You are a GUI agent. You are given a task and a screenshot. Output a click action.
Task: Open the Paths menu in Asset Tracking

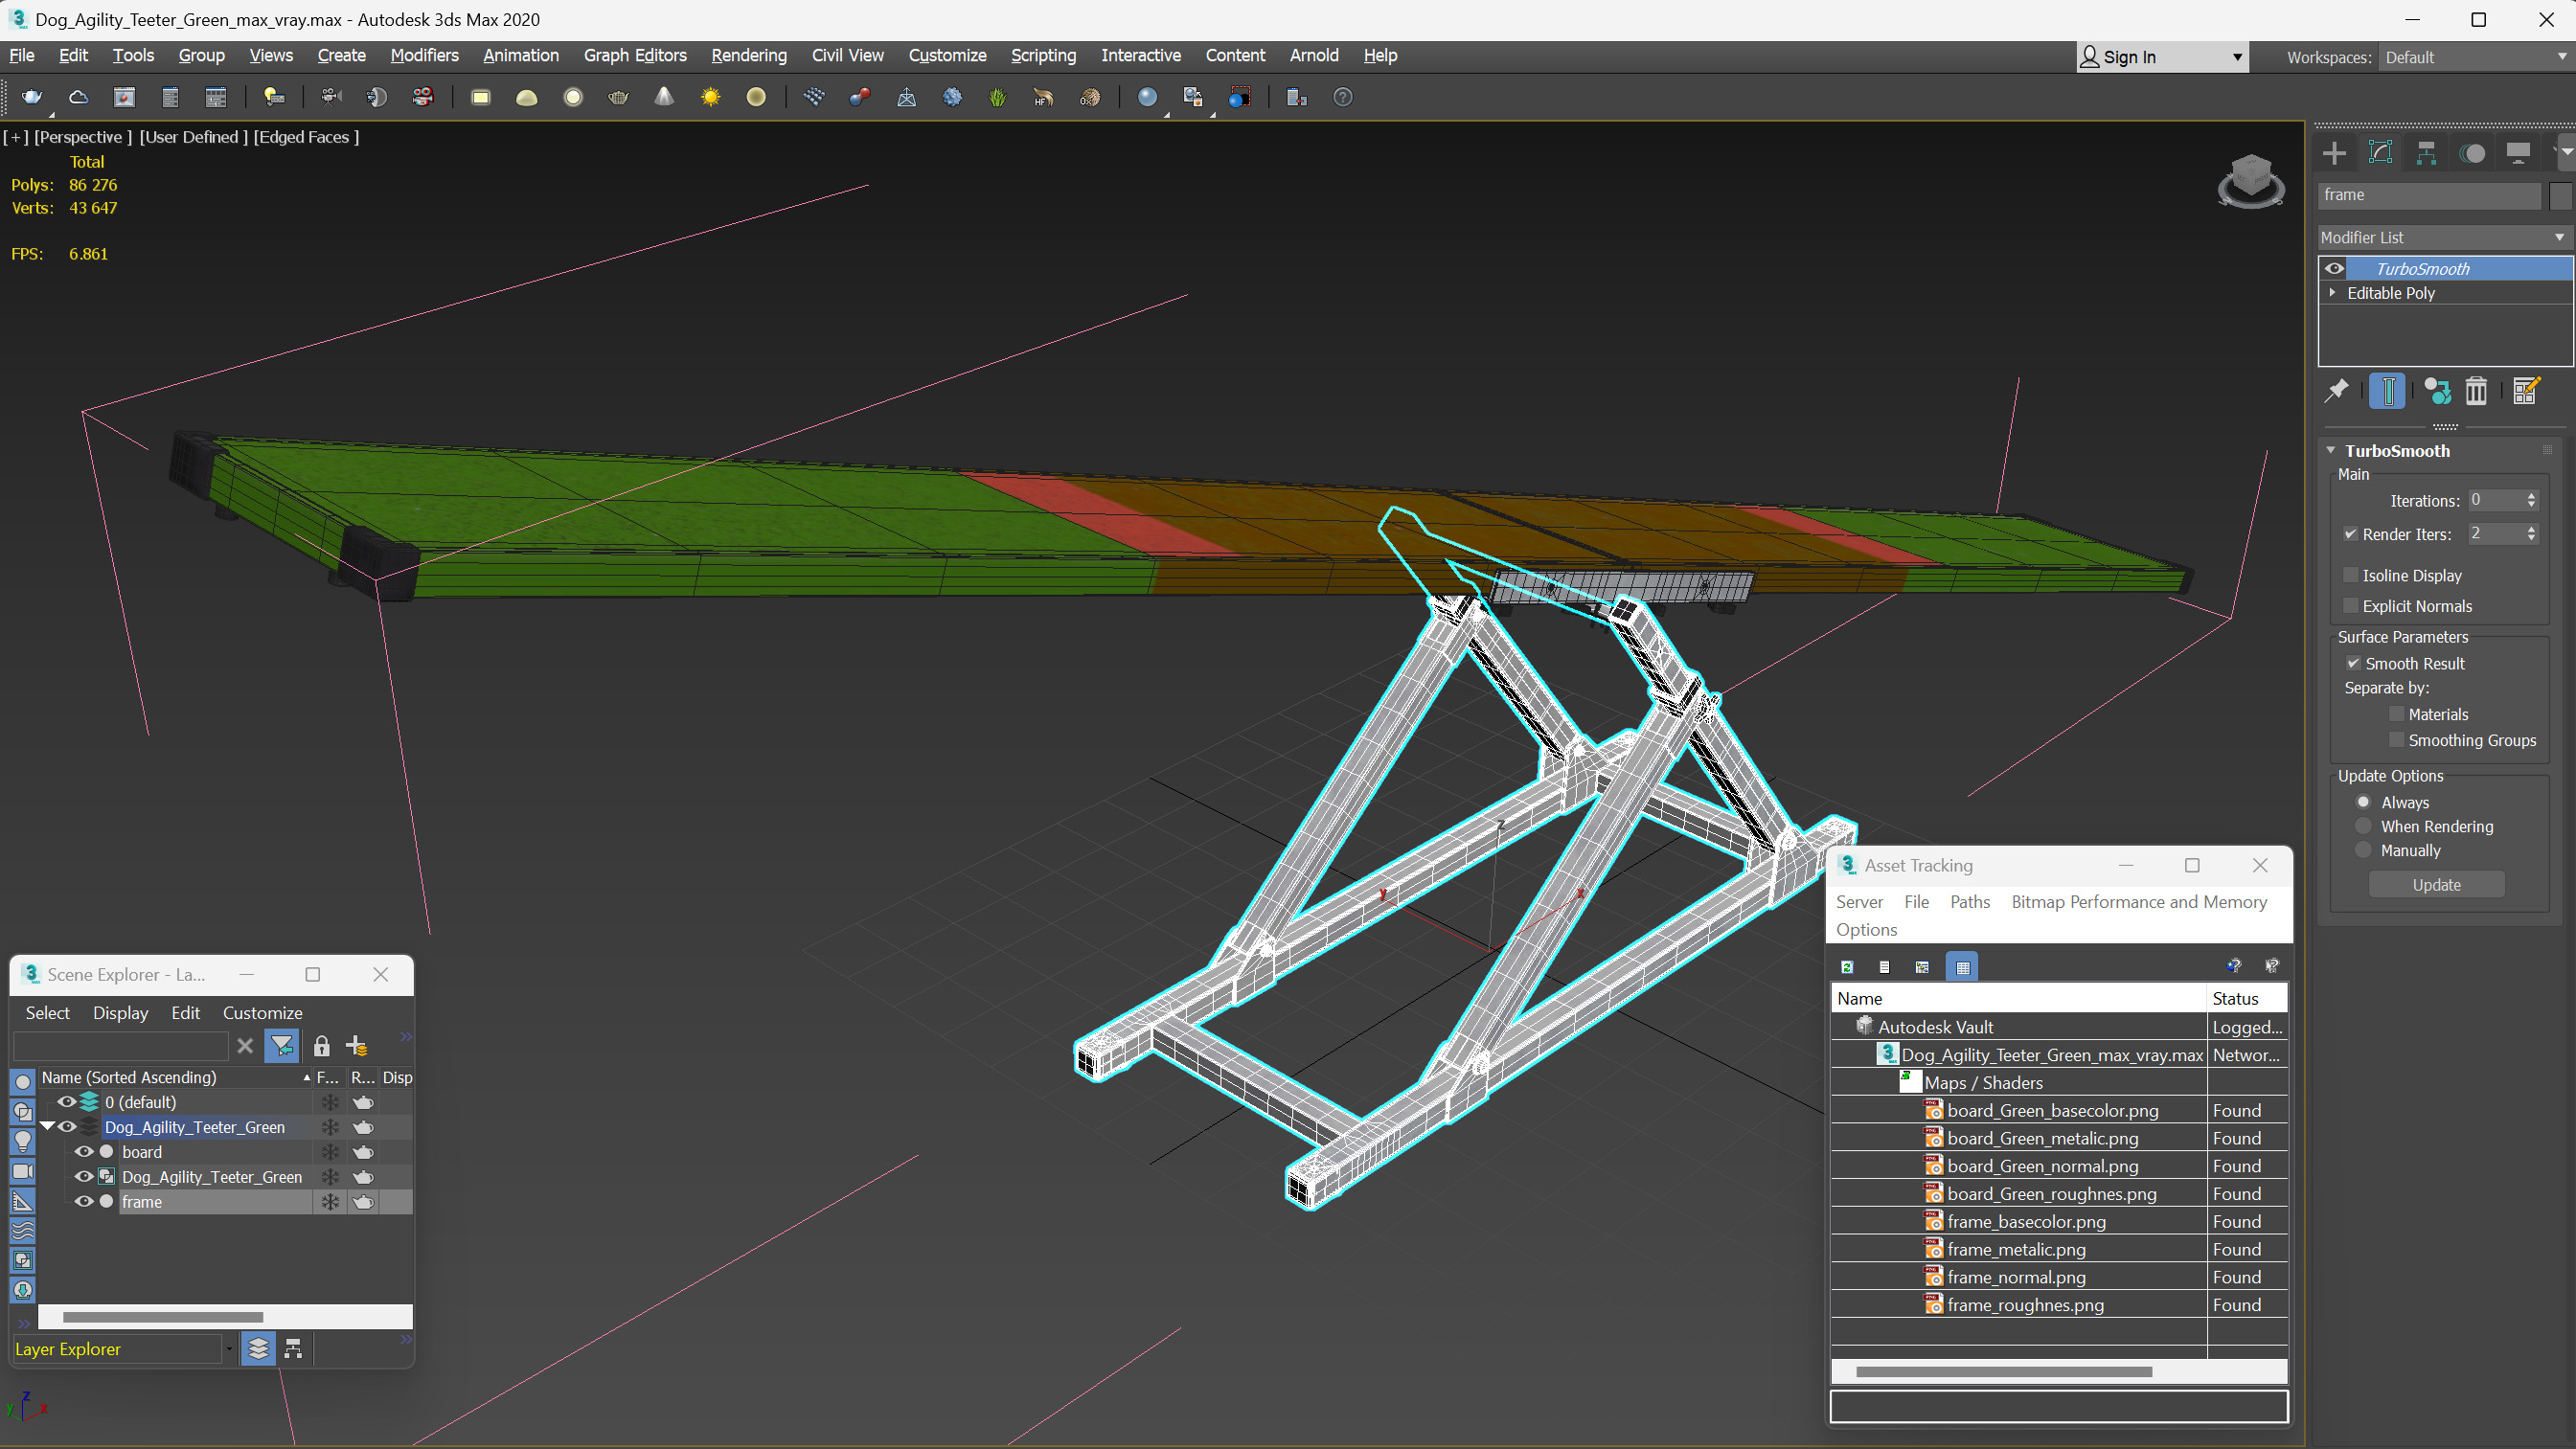[1969, 901]
